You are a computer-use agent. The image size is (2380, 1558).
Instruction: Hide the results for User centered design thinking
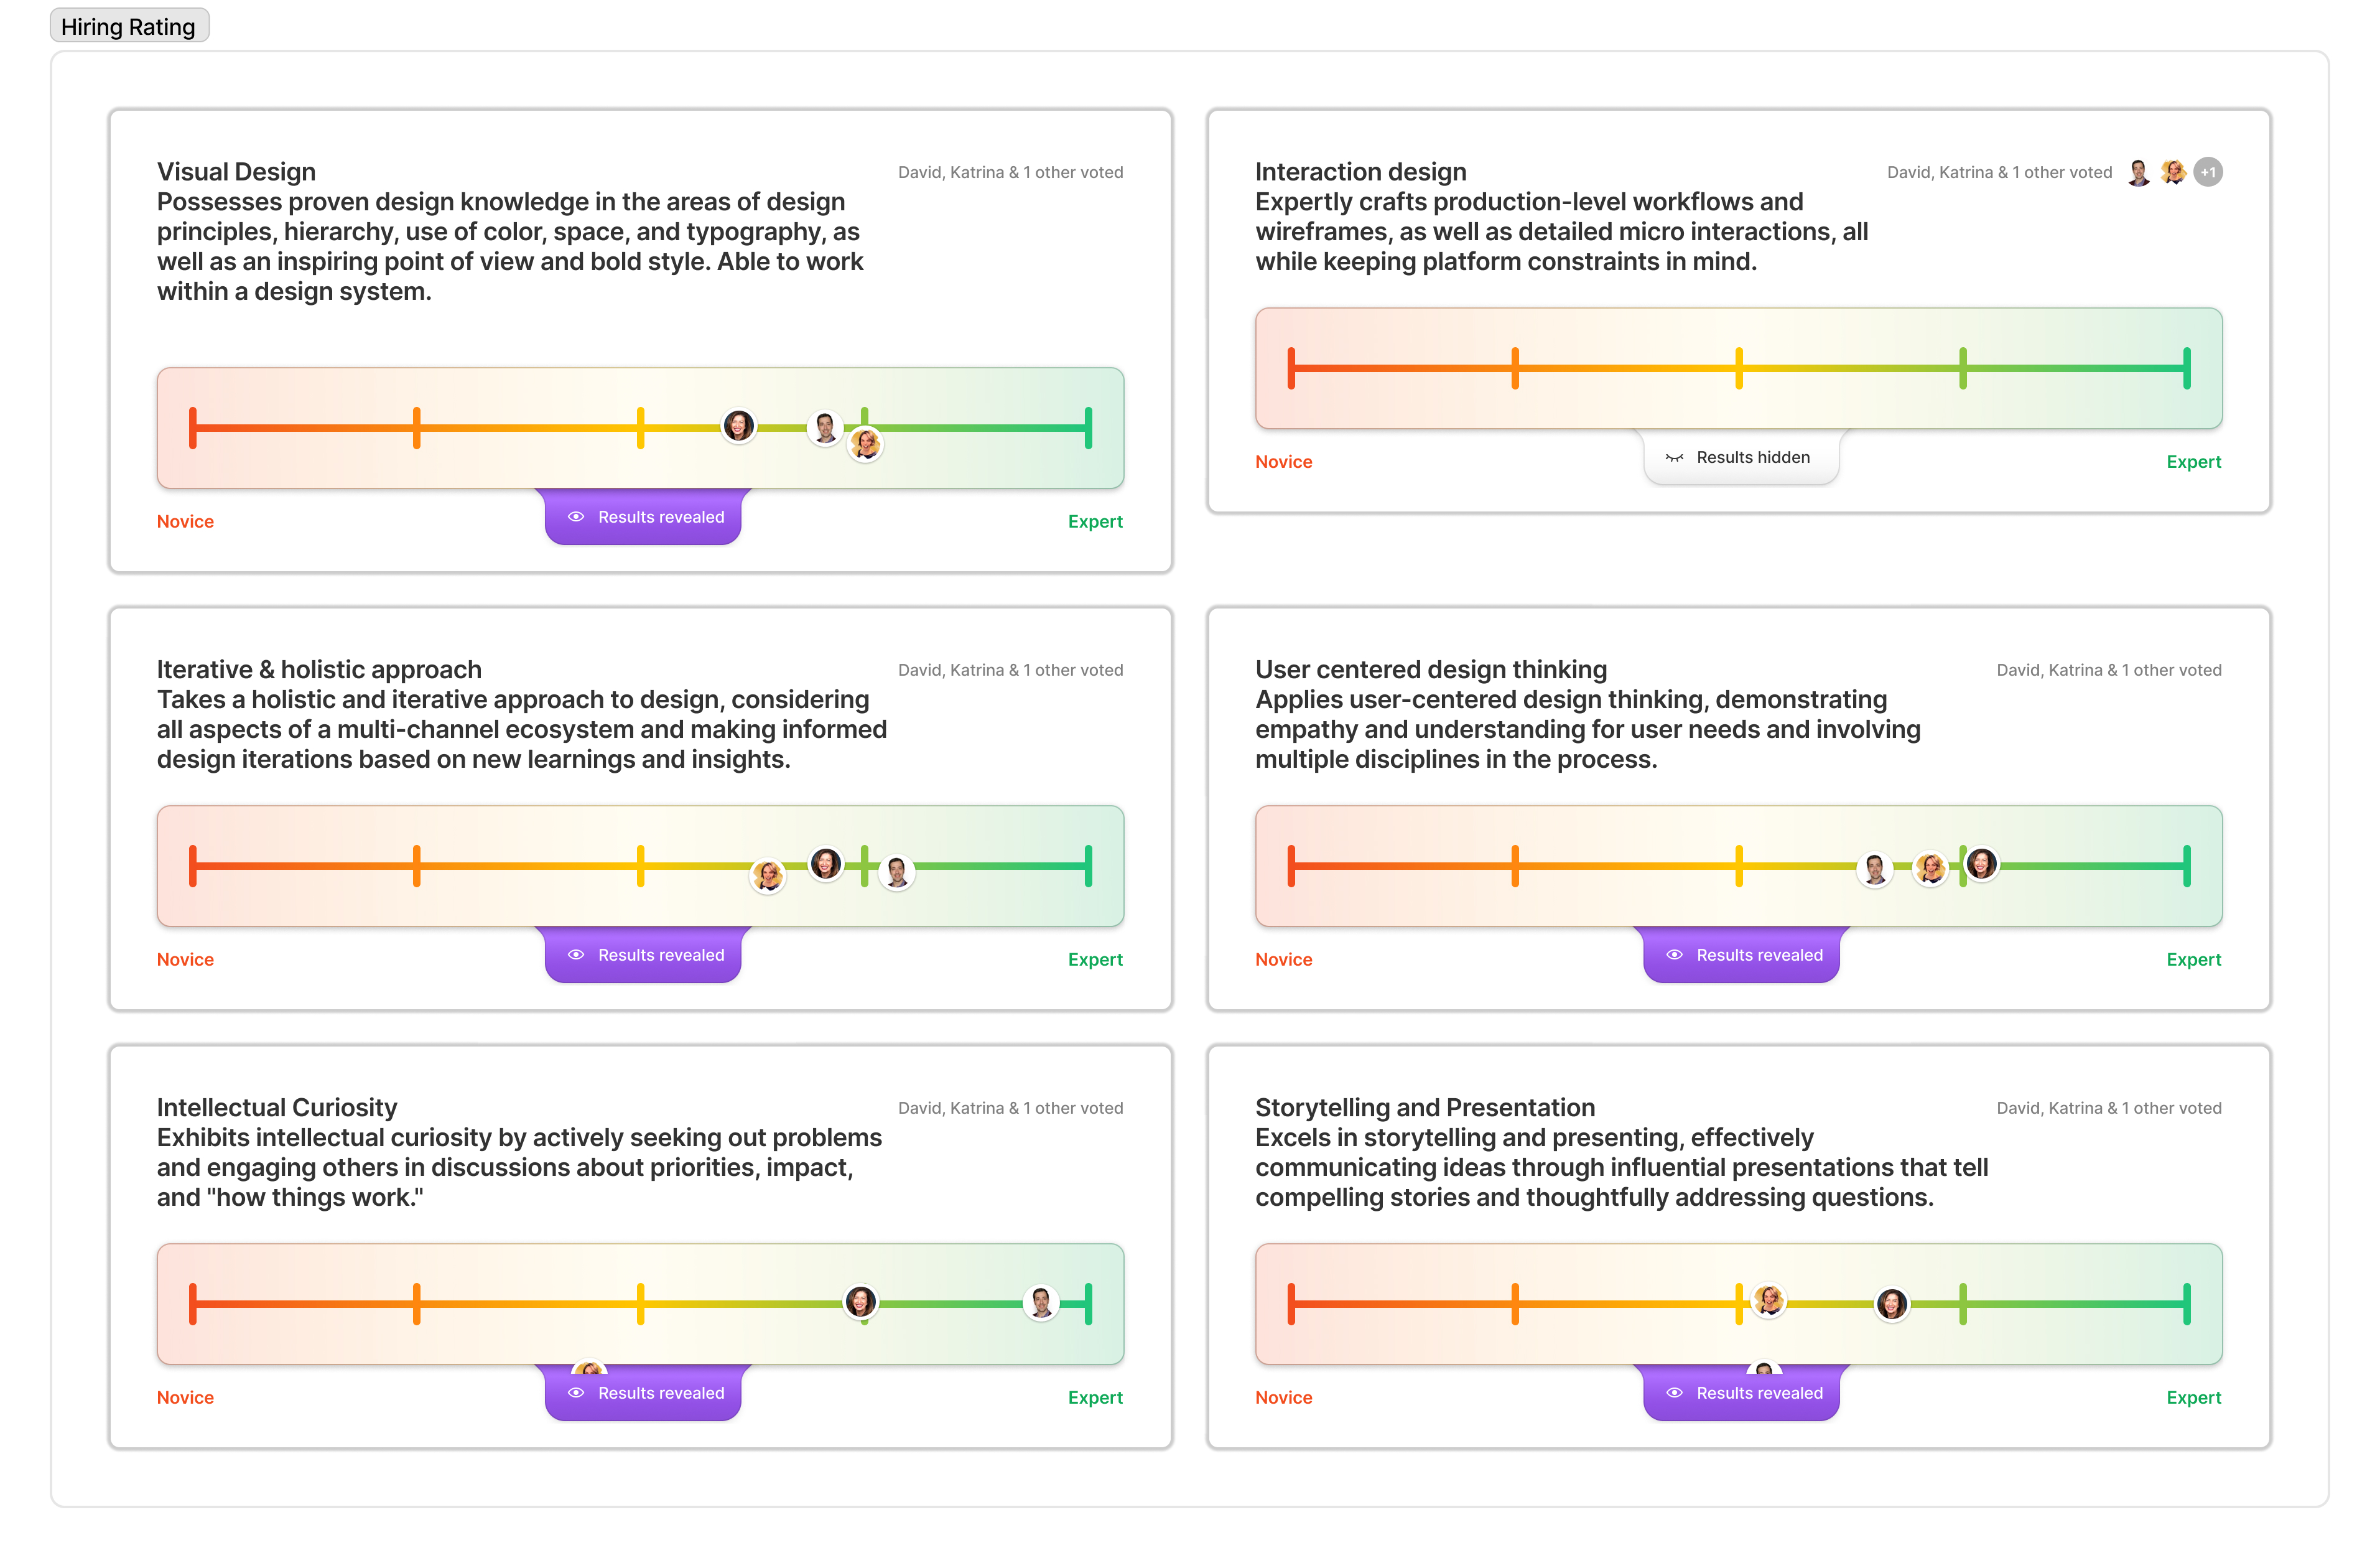[x=1742, y=956]
